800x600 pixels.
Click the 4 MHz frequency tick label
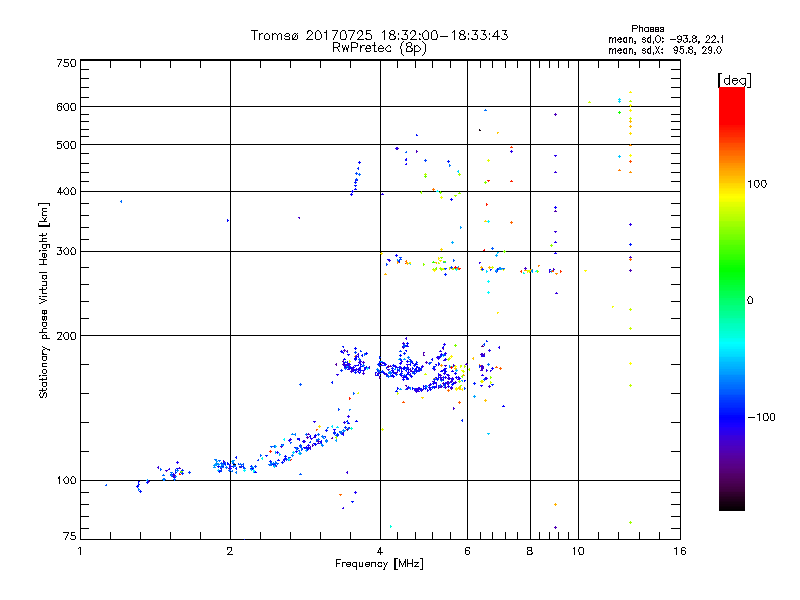[x=380, y=551]
